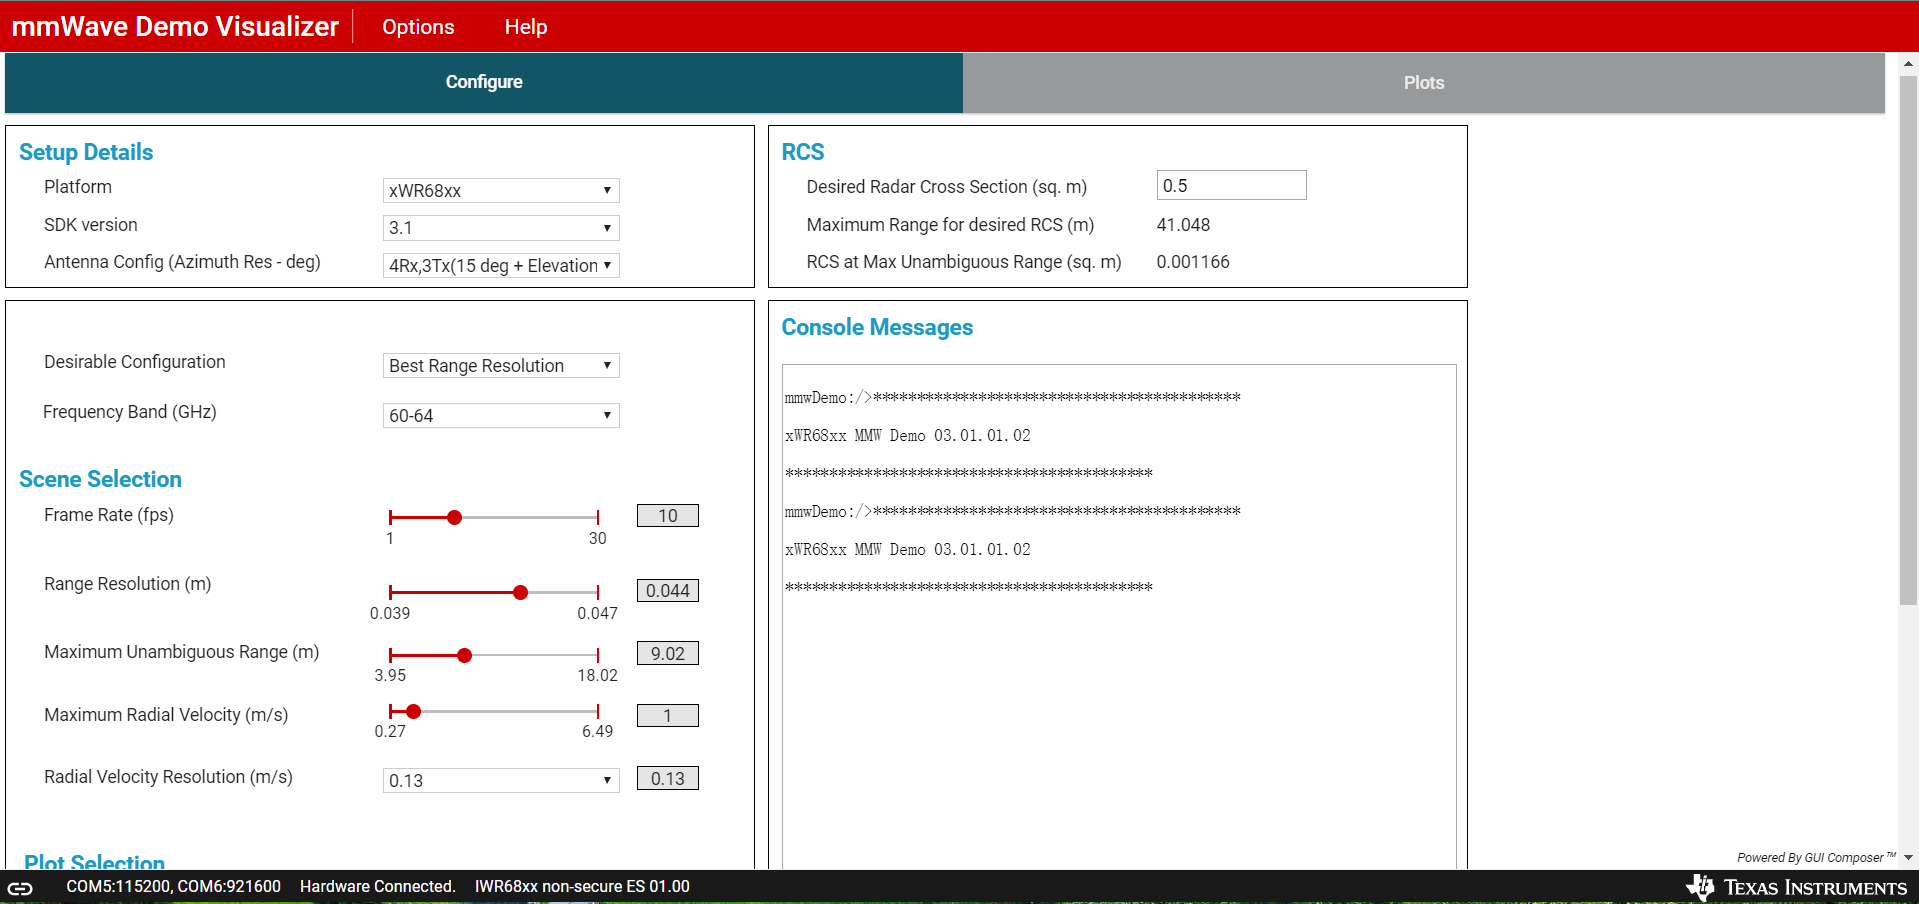Image resolution: width=1919 pixels, height=904 pixels.
Task: Select the Frequency Band dropdown
Action: tap(501, 416)
